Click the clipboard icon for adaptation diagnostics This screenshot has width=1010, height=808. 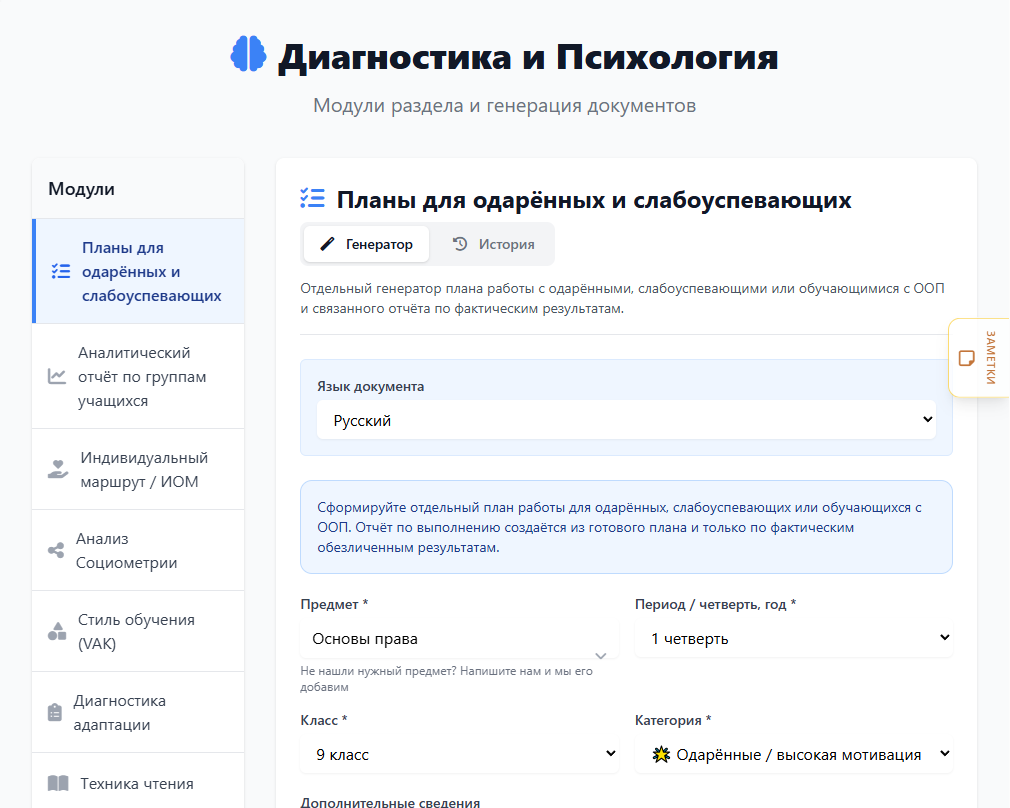[x=55, y=712]
